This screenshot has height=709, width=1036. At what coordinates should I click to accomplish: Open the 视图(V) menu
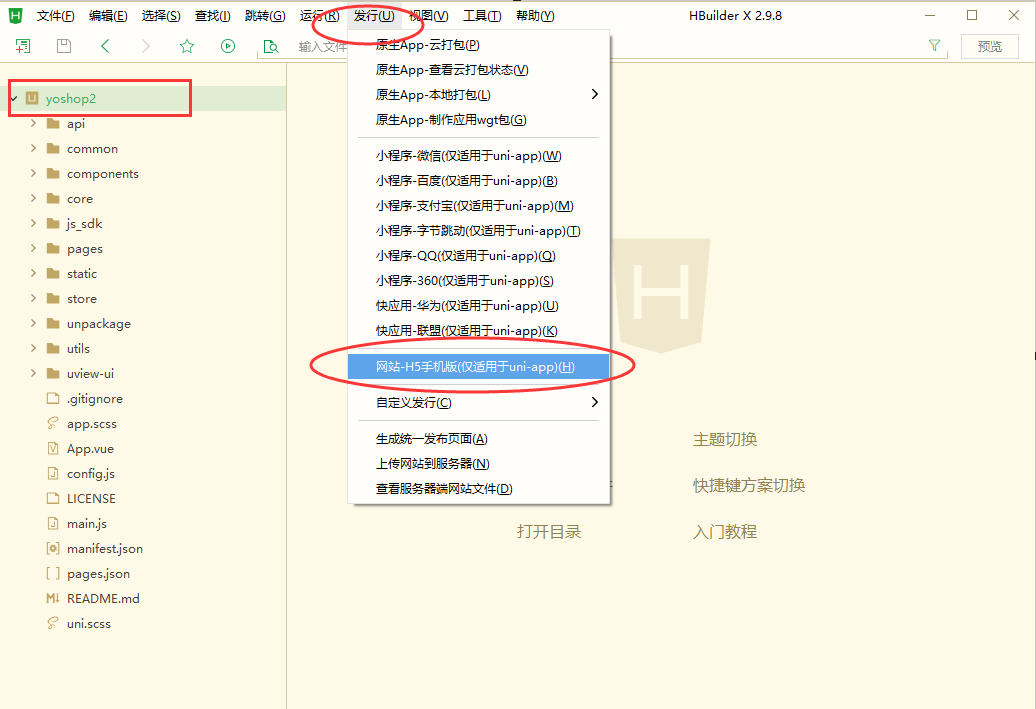click(429, 16)
